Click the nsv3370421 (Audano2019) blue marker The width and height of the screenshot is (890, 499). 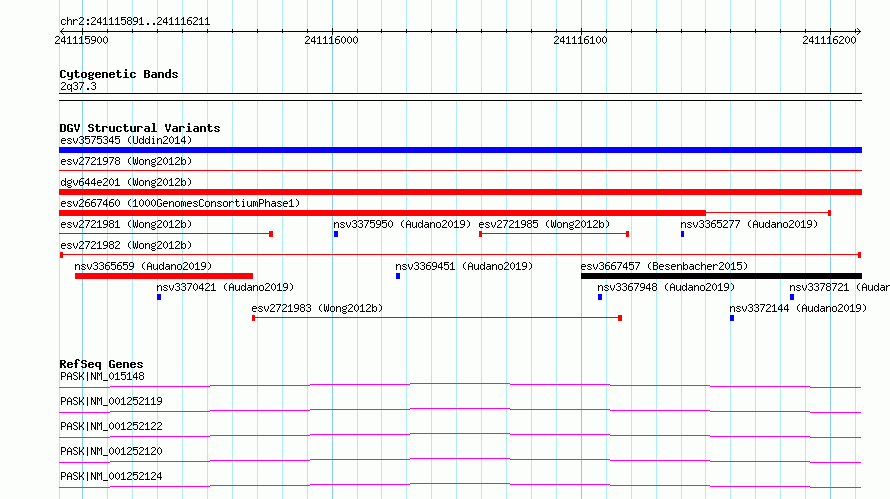coord(159,297)
